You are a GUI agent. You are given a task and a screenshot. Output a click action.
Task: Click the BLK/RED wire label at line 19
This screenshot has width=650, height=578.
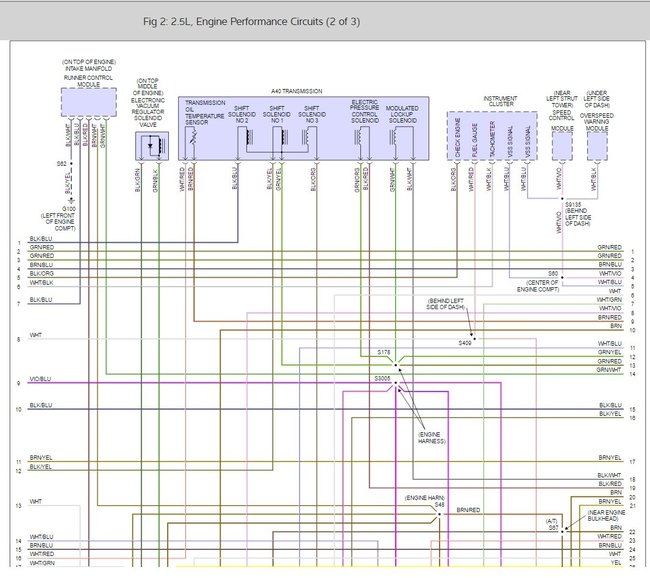point(610,484)
